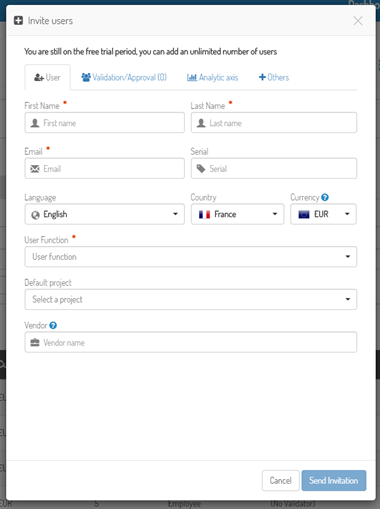Click the Currency help question icon
The height and width of the screenshot is (509, 380).
coord(325,197)
